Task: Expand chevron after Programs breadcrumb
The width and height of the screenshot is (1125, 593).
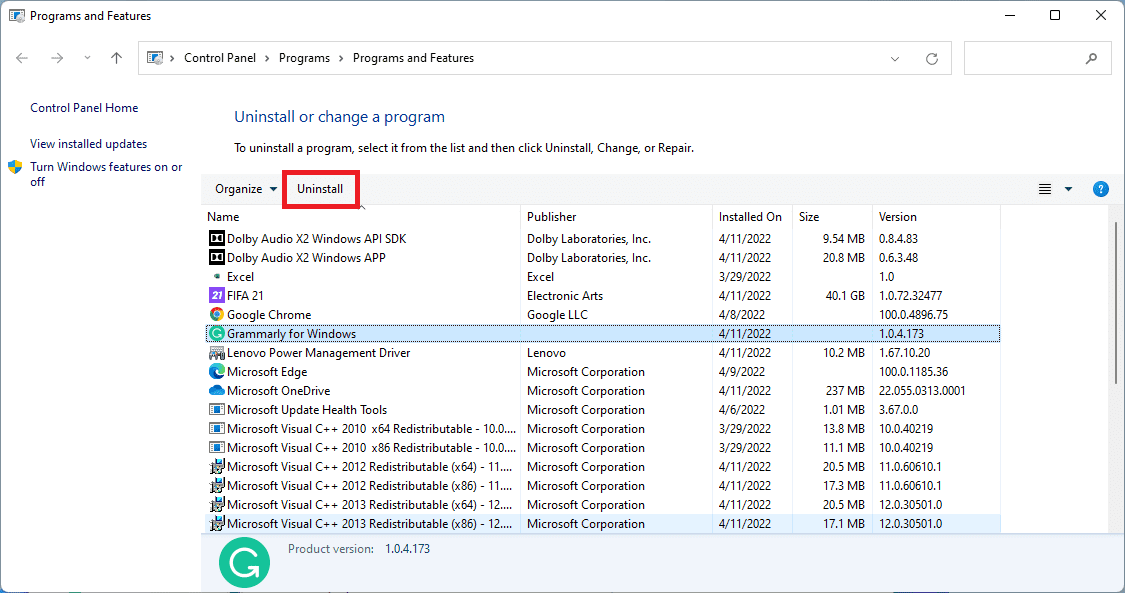Action: (x=342, y=58)
